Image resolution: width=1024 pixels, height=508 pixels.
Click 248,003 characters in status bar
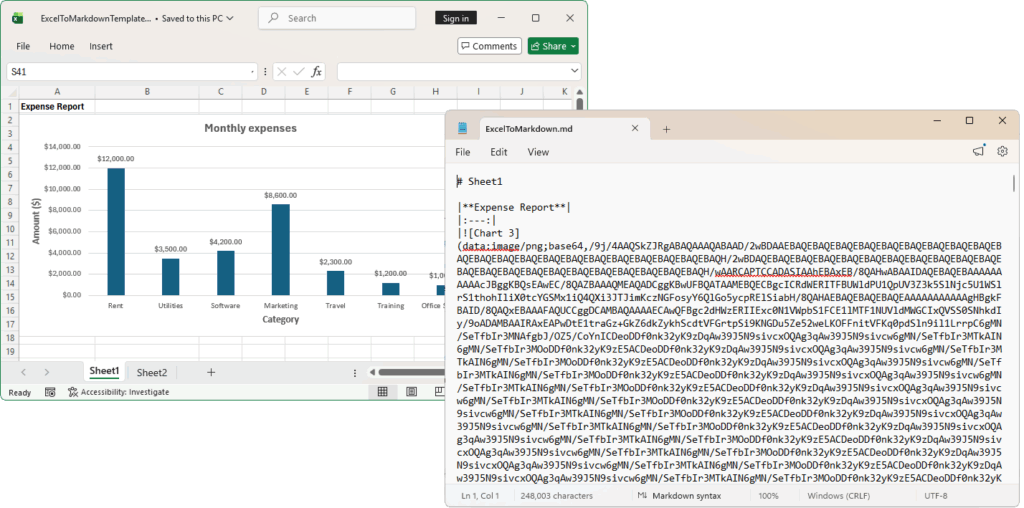click(x=554, y=496)
